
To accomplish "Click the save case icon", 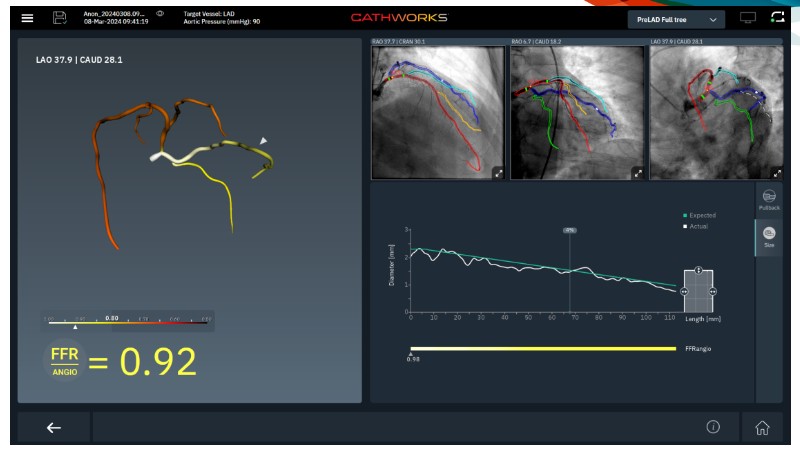I will [x=59, y=19].
